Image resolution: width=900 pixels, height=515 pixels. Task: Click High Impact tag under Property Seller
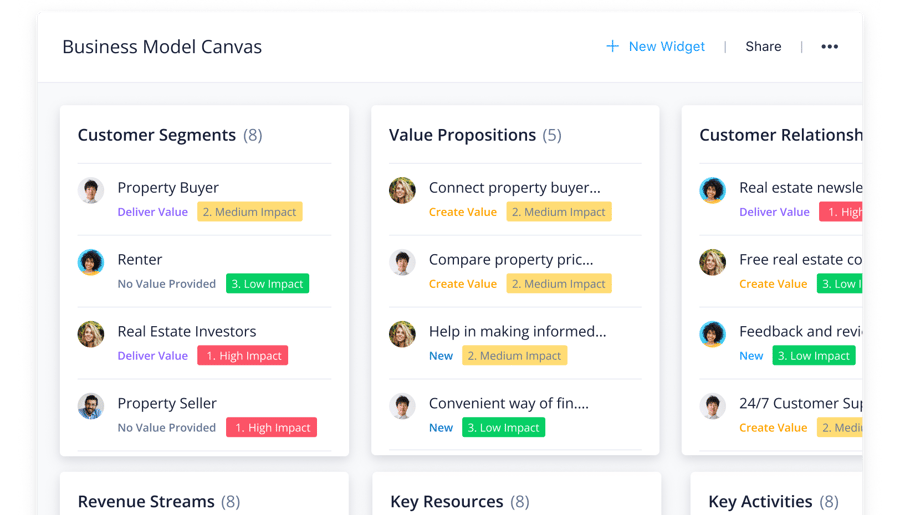tap(271, 427)
